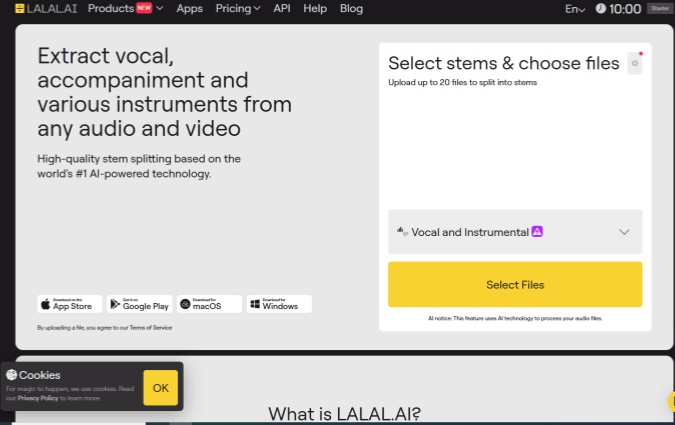Get the app on Google Play
Screen dimensions: 675x425
click(x=139, y=304)
